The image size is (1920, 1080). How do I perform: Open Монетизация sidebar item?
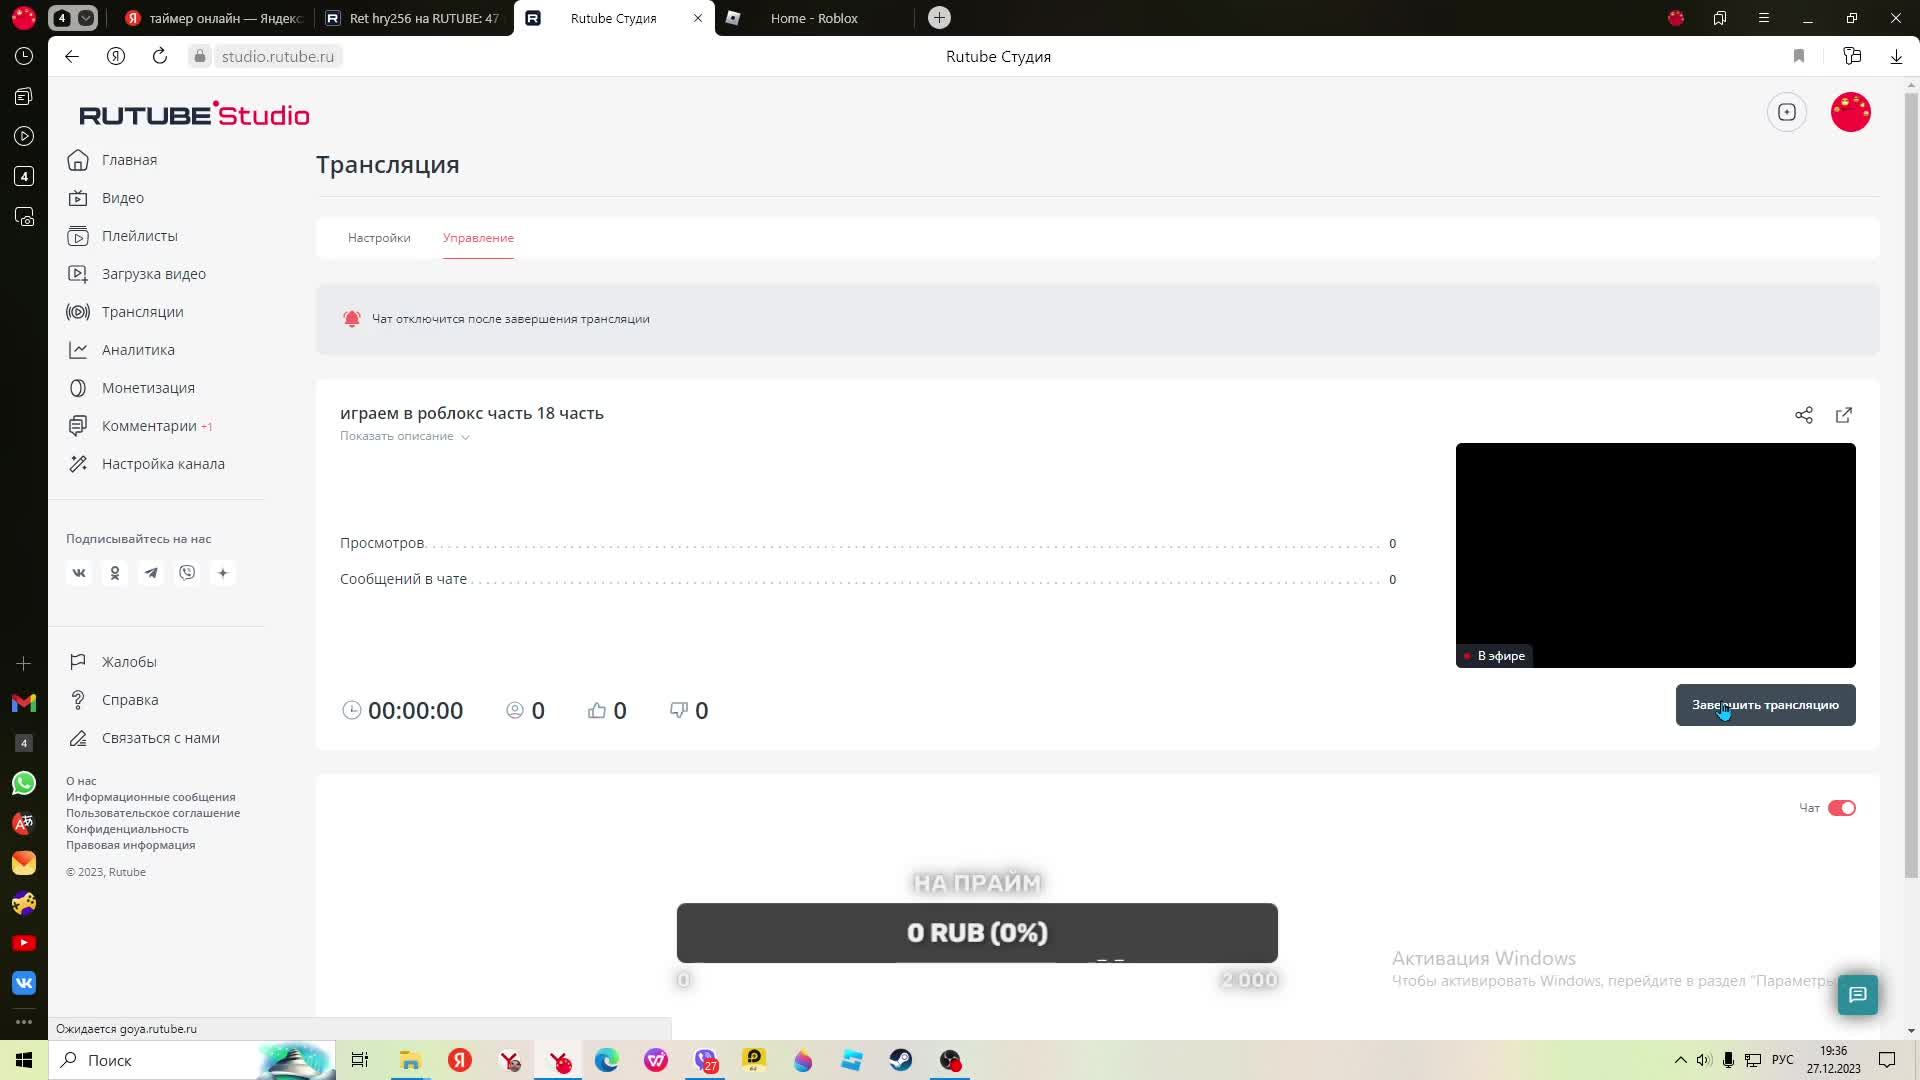(148, 388)
